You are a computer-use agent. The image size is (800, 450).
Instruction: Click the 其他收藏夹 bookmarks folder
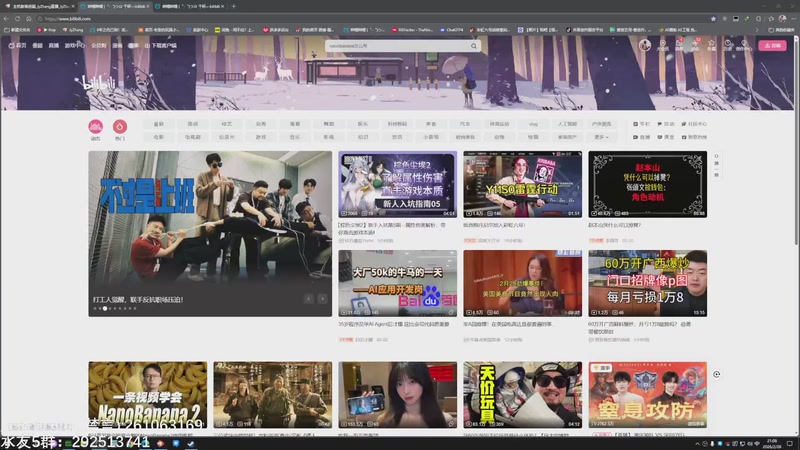[x=781, y=30]
